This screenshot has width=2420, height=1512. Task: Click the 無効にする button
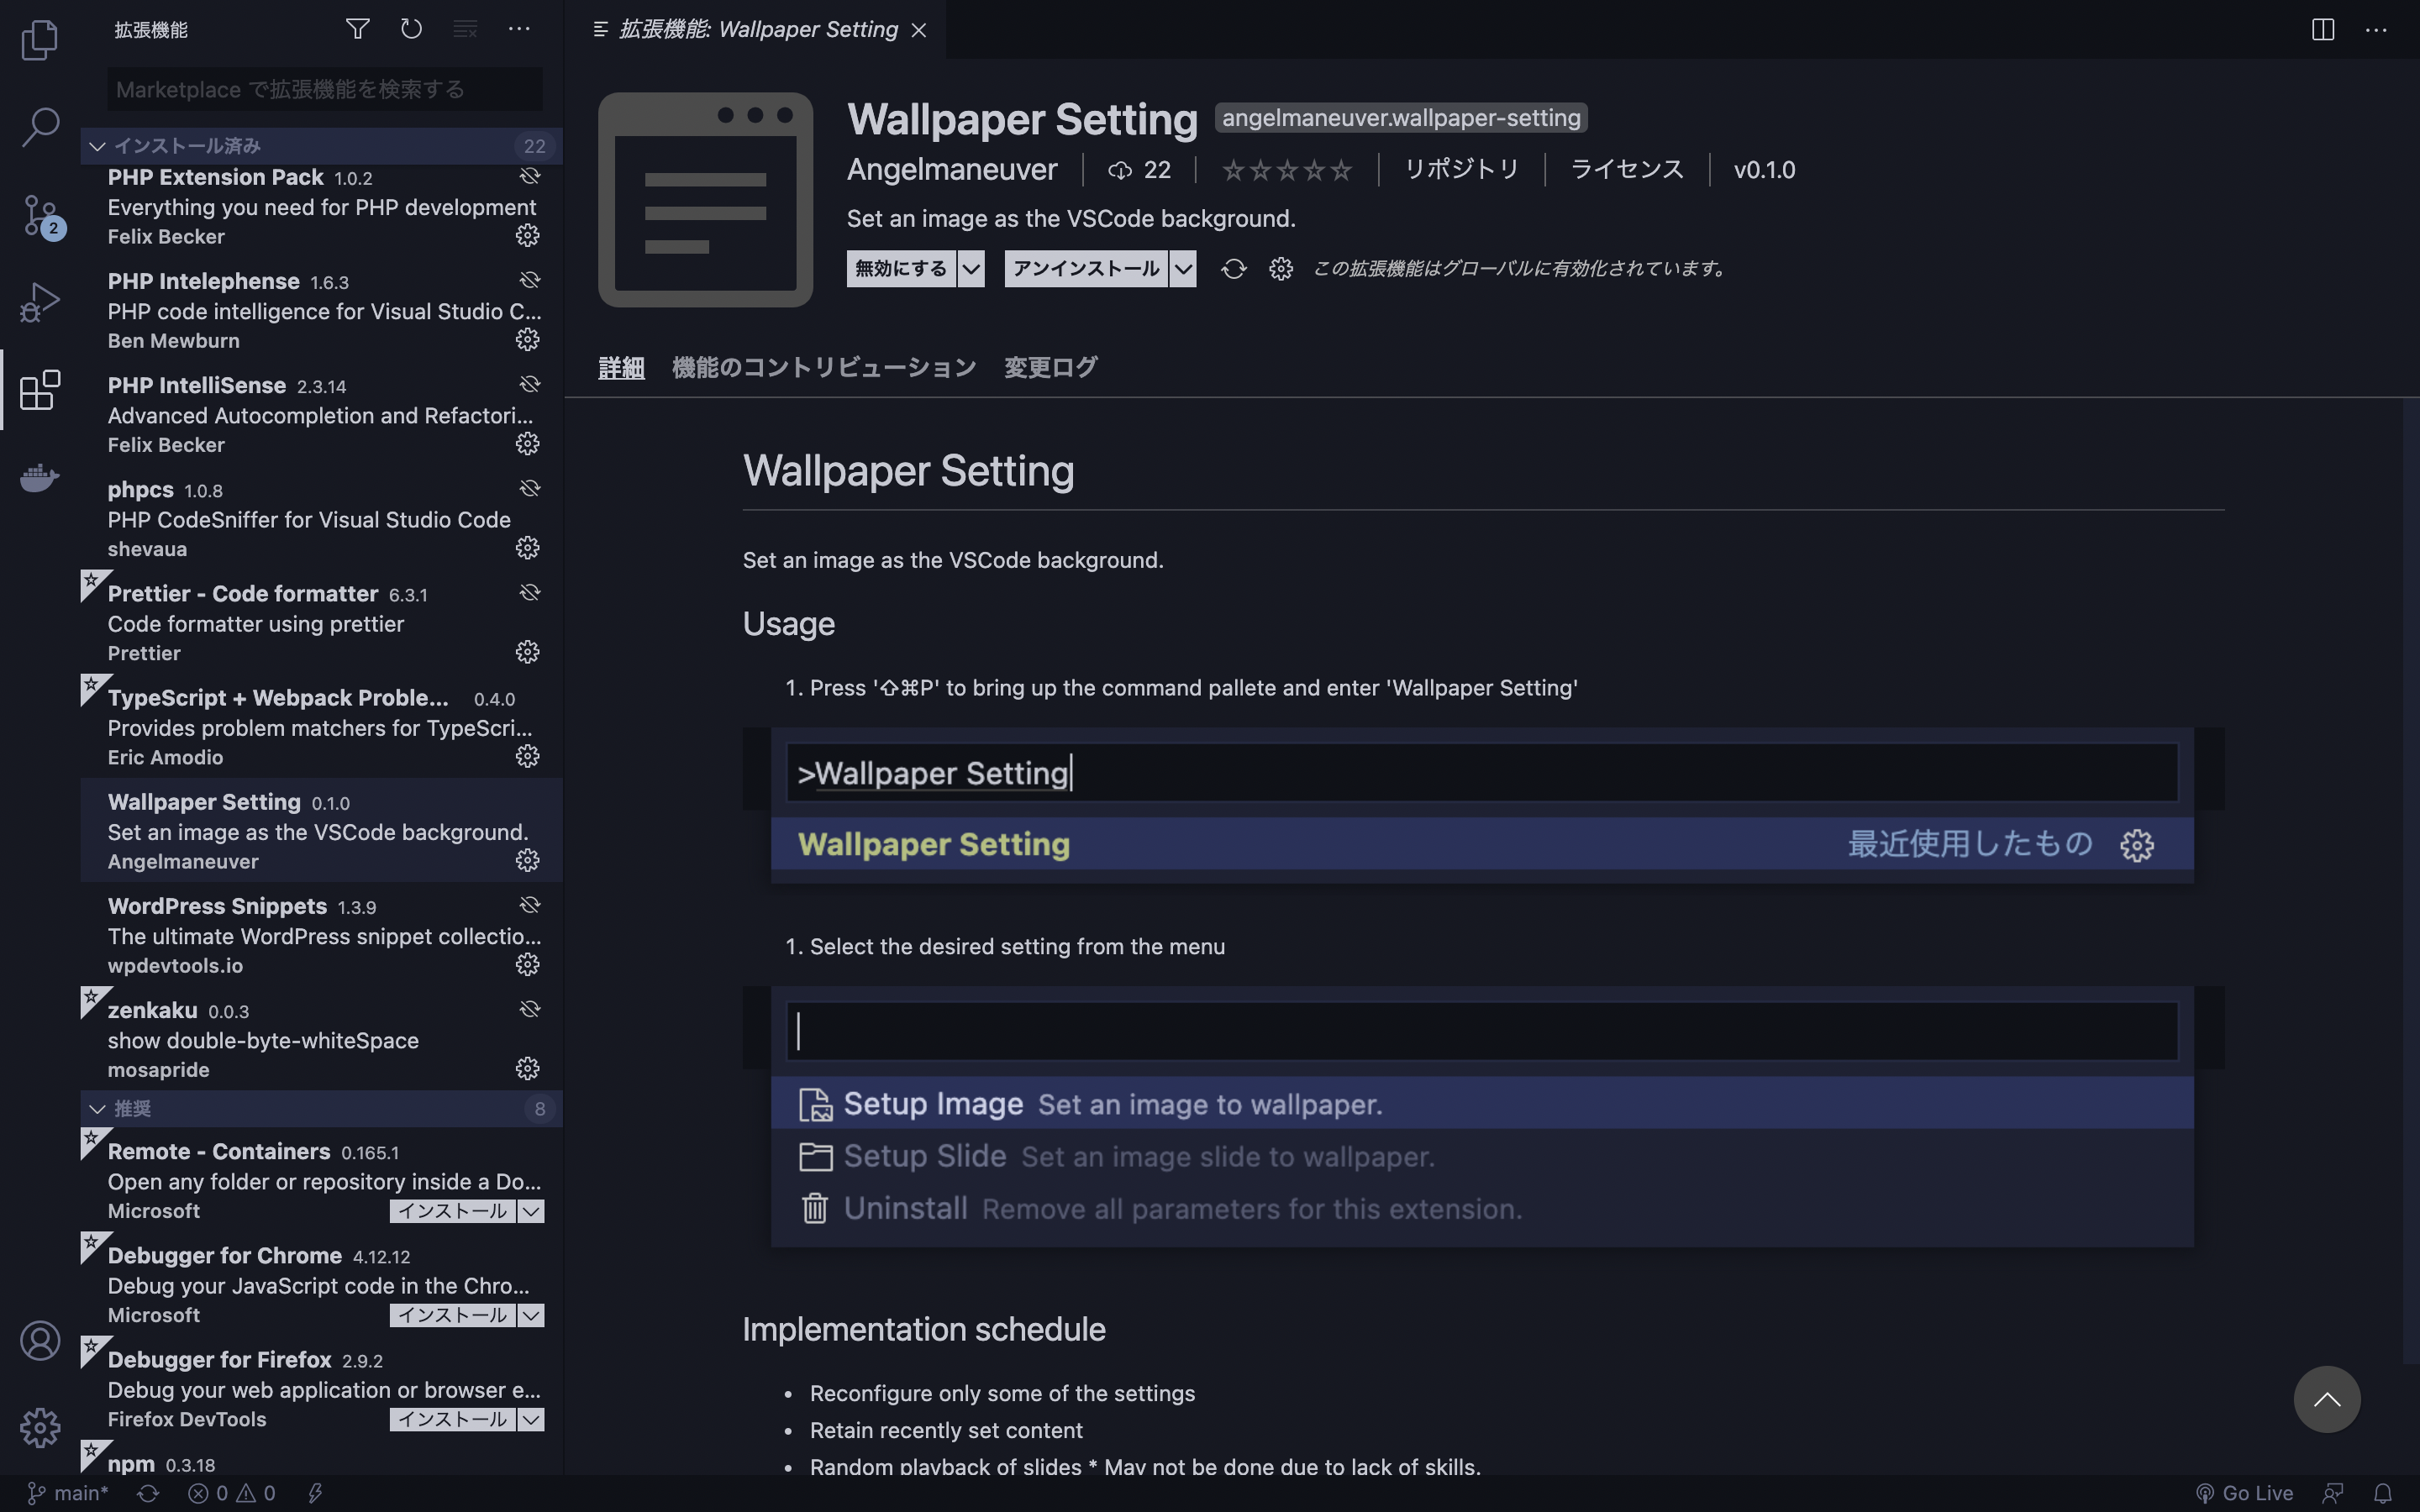(901, 268)
